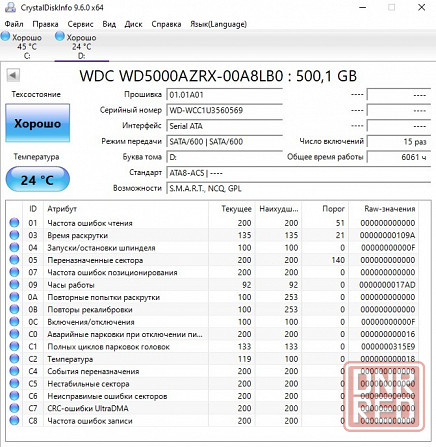The image size is (436, 447).
Task: Click the CrystalDiskInfo title bar icon
Action: pos(10,7)
